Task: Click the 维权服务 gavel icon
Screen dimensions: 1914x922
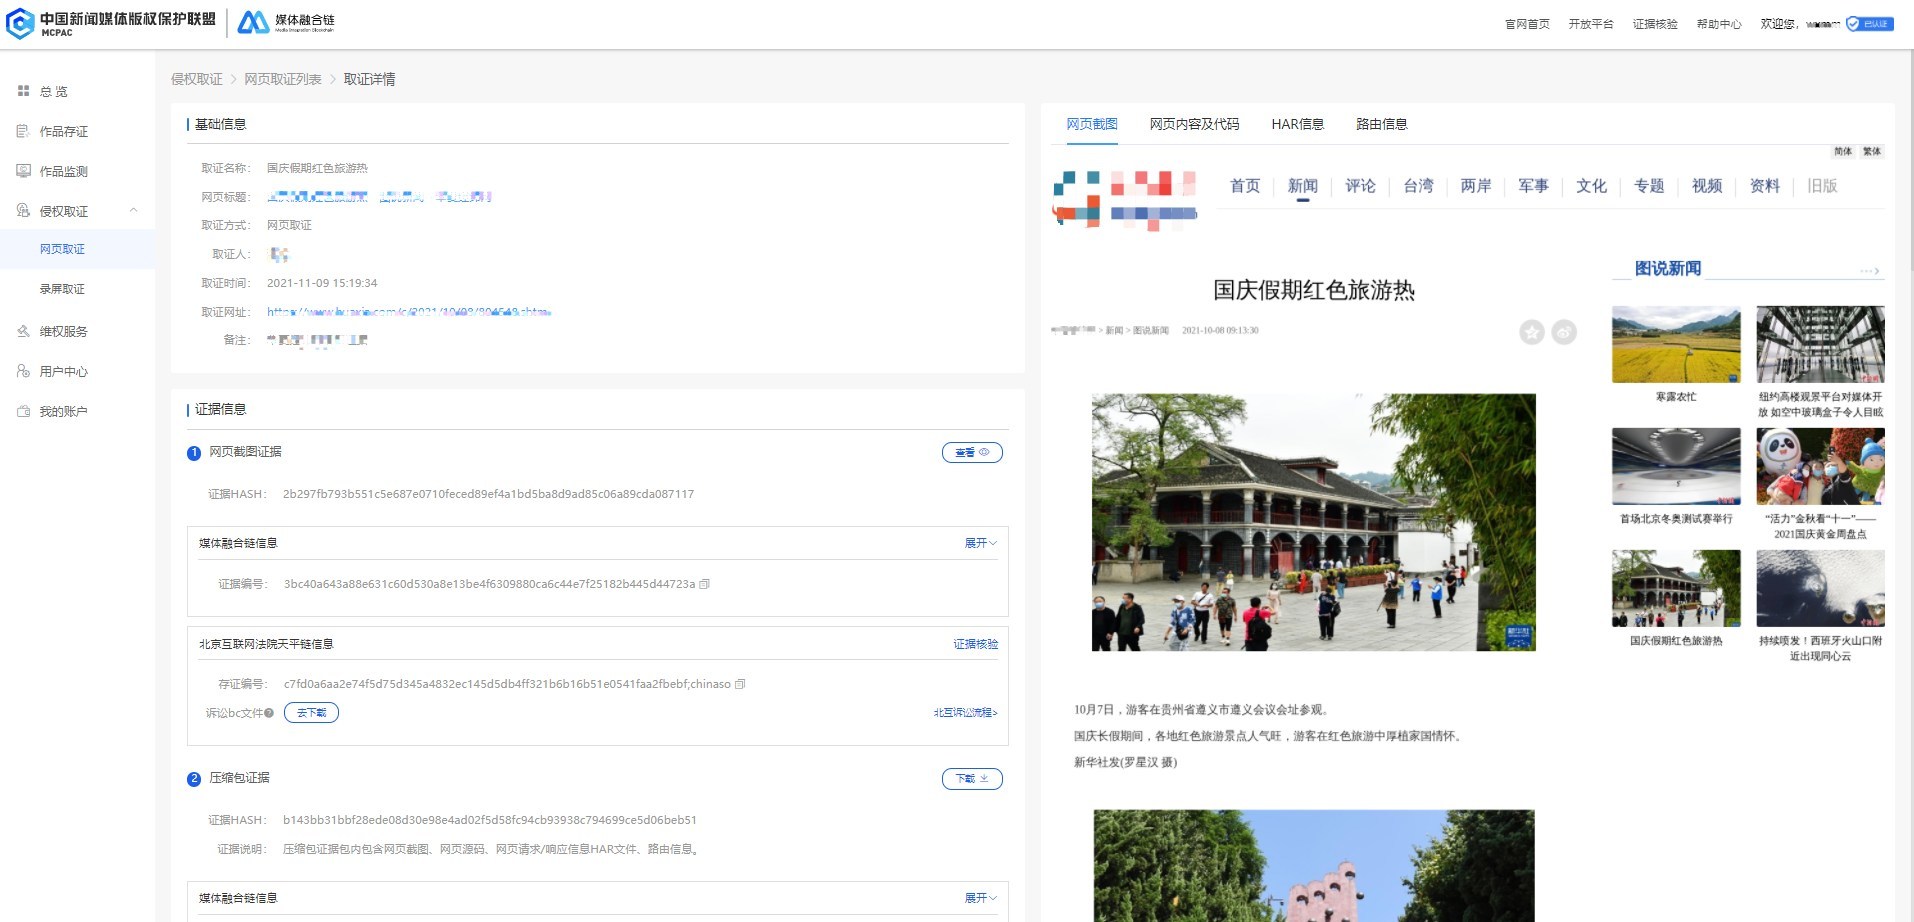Action: point(24,331)
